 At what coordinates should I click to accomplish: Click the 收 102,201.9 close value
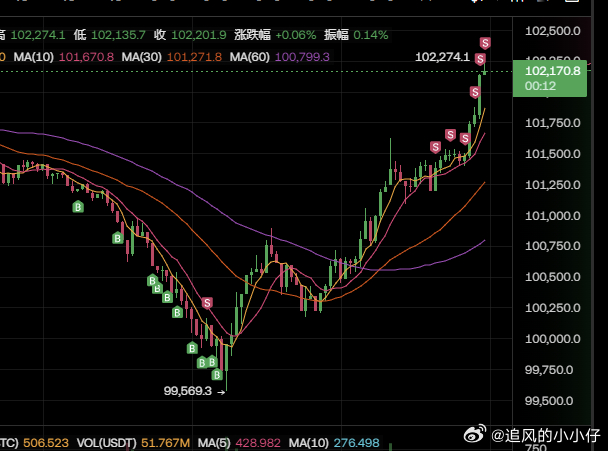coord(190,35)
